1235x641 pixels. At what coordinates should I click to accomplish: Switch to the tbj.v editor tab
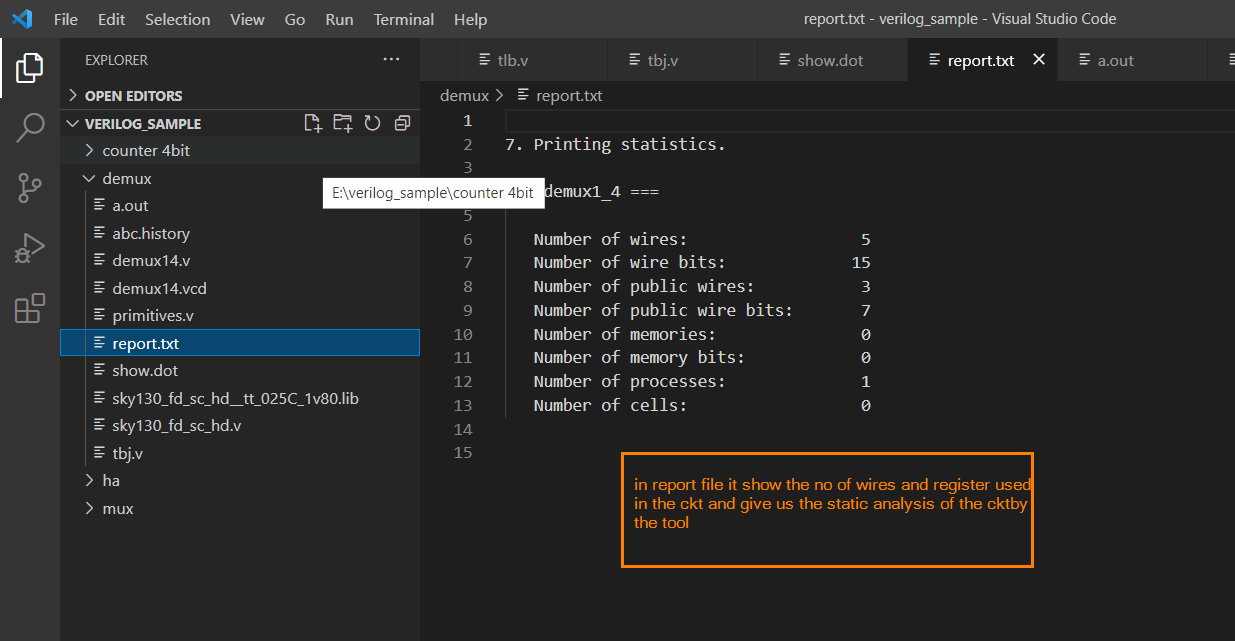click(682, 60)
